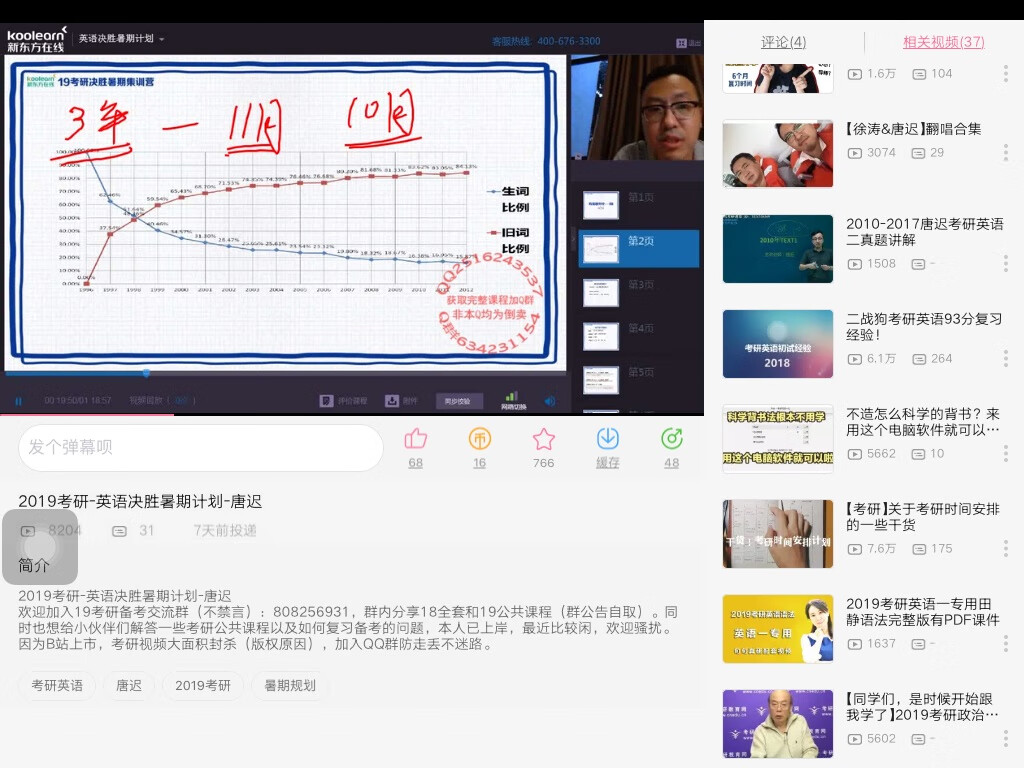
Task: Open the 2019考研 tag
Action: [x=203, y=686]
